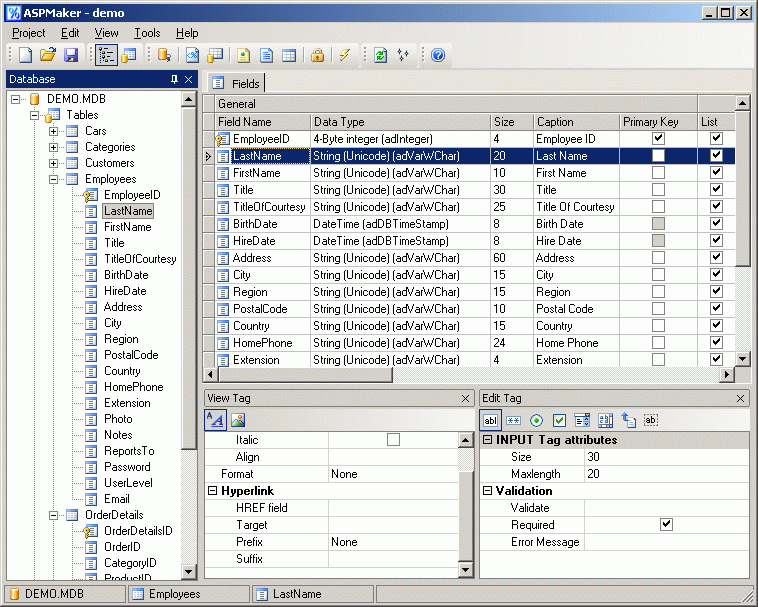Viewport: 758px width, 607px height.
Task: Choose the password edit tag icon
Action: point(513,420)
